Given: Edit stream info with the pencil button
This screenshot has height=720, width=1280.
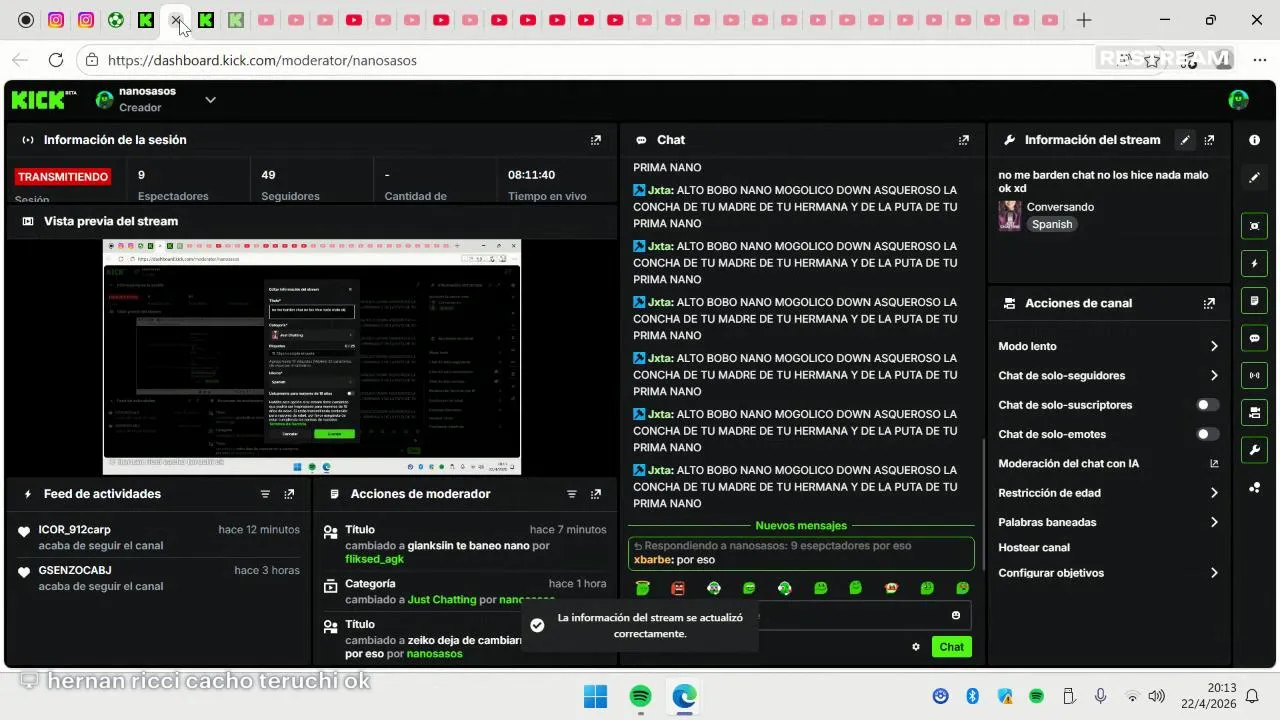Looking at the screenshot, I should (1185, 140).
